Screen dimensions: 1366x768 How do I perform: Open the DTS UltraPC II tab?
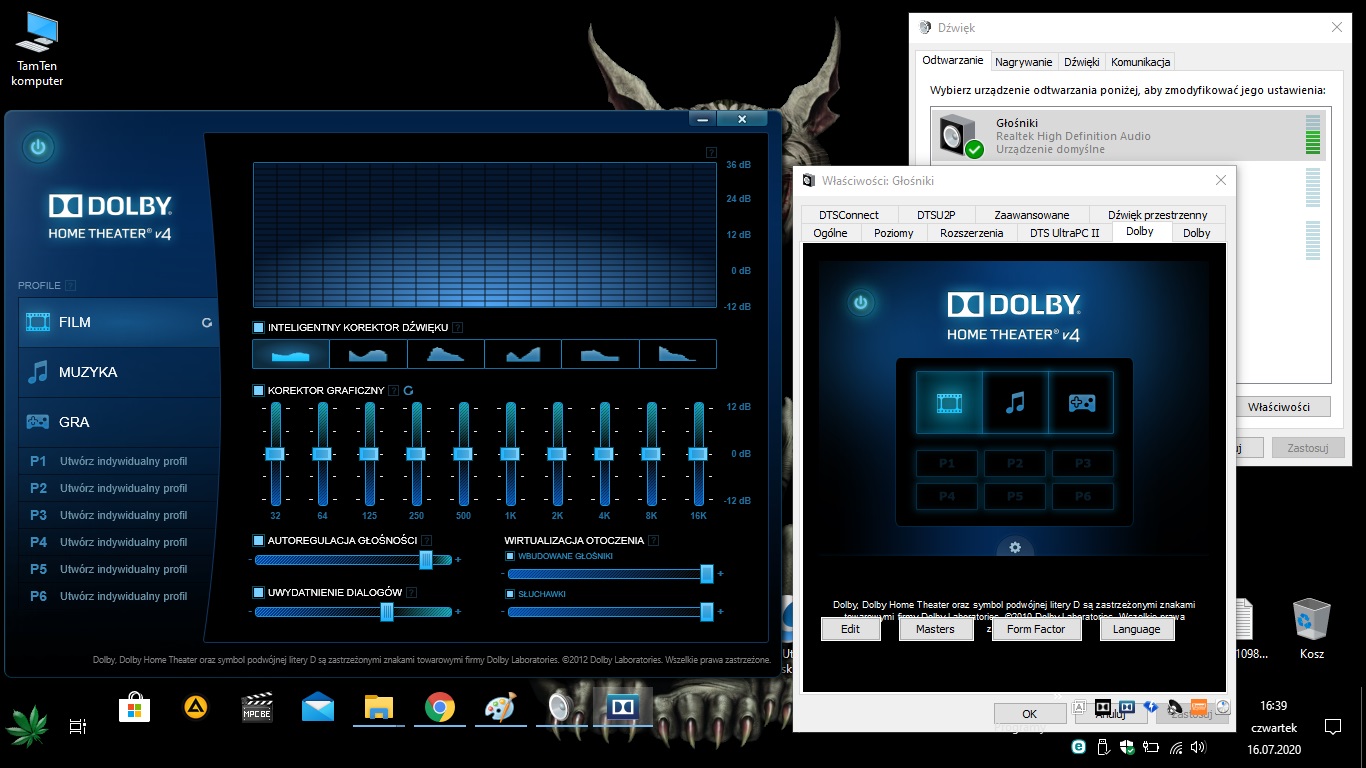(1064, 233)
